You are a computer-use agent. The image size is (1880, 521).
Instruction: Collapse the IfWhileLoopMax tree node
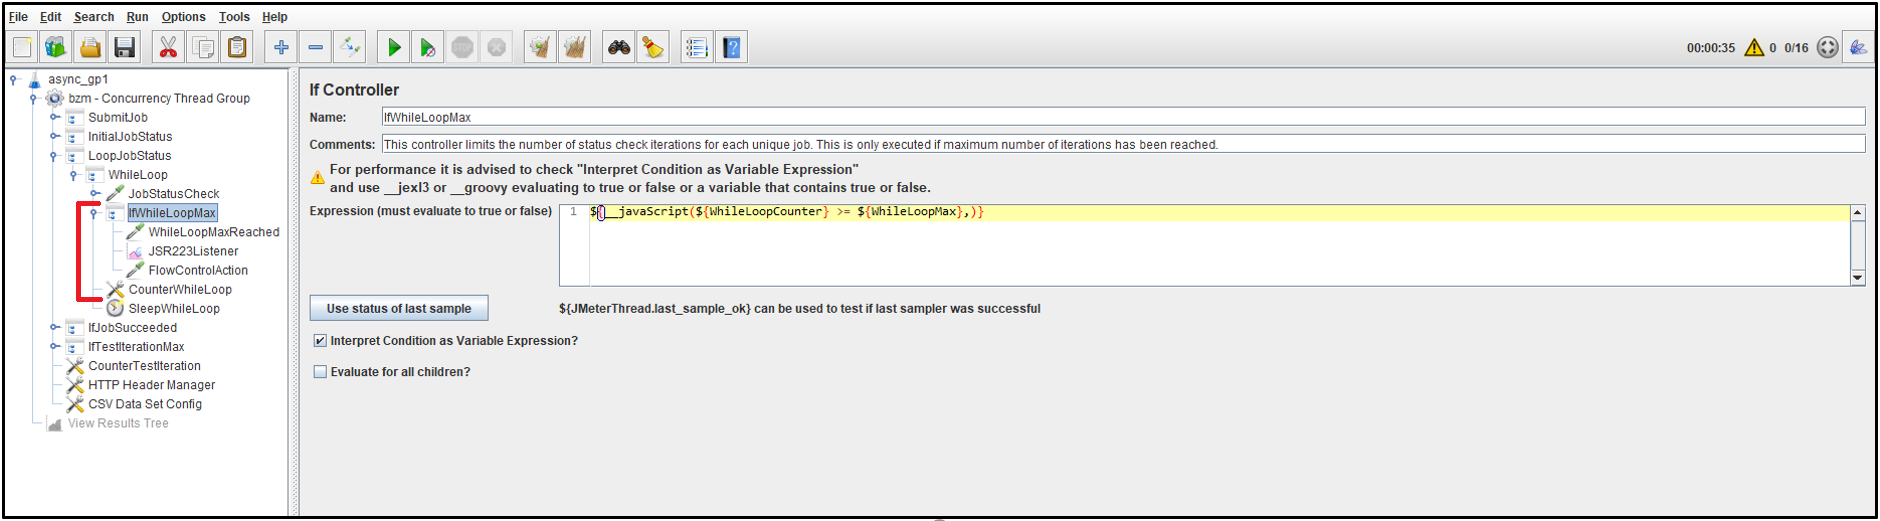tap(94, 213)
